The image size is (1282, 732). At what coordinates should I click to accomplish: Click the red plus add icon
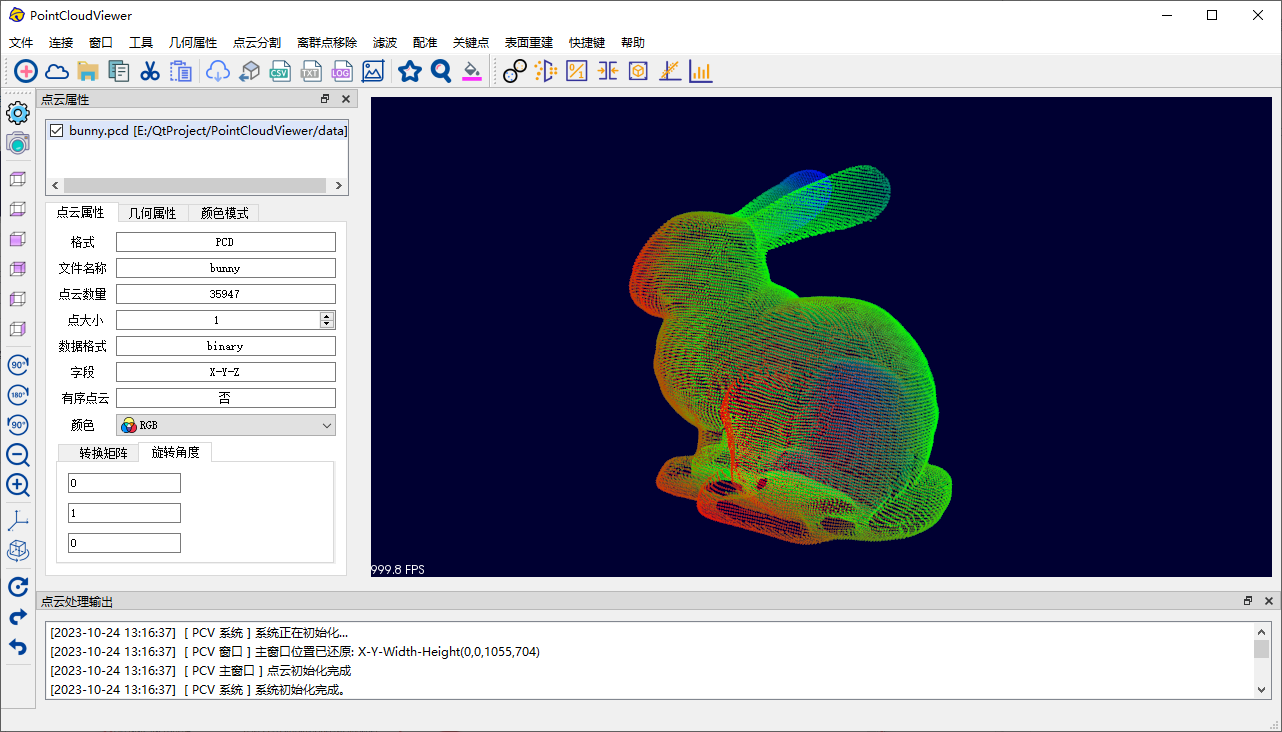pyautogui.click(x=26, y=71)
